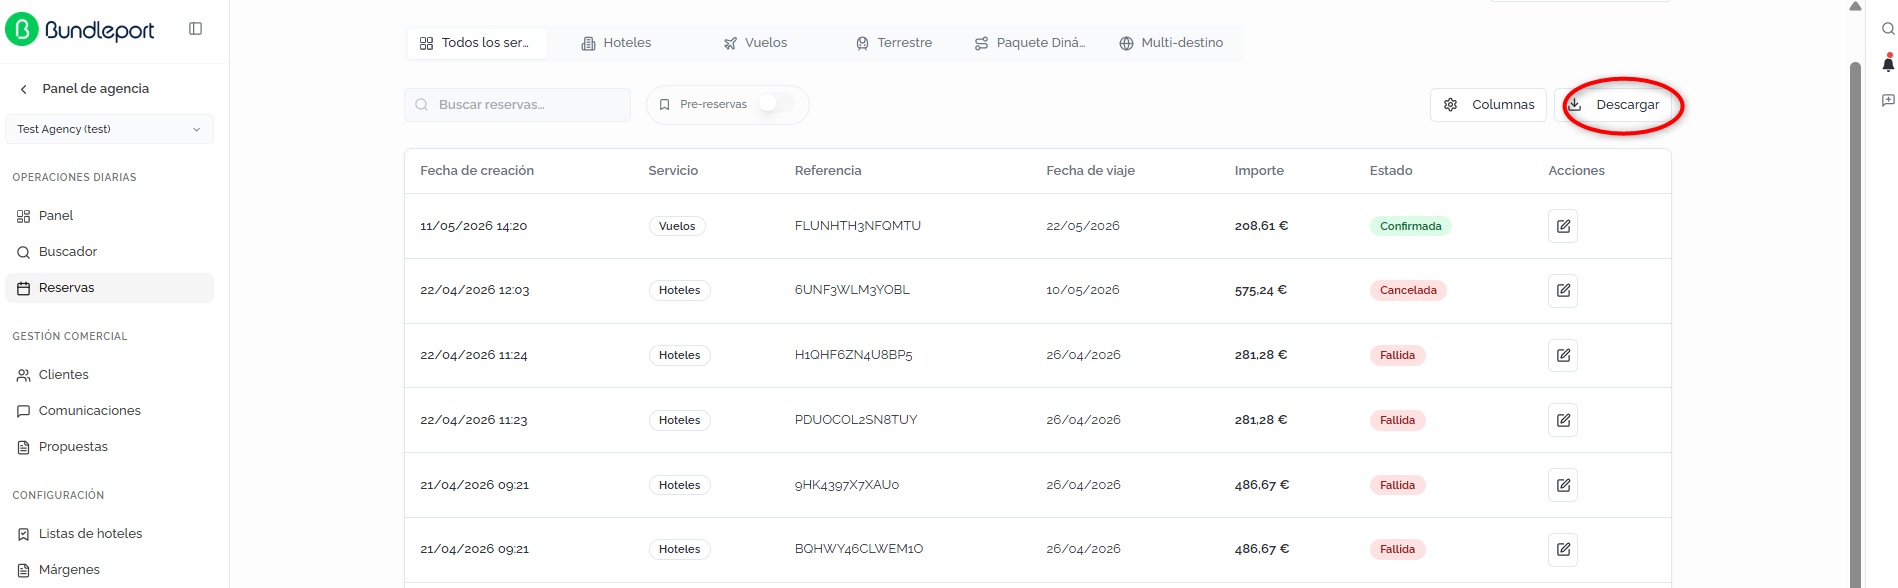This screenshot has width=1898, height=588.
Task: Open Propuestas section
Action: click(x=109, y=447)
